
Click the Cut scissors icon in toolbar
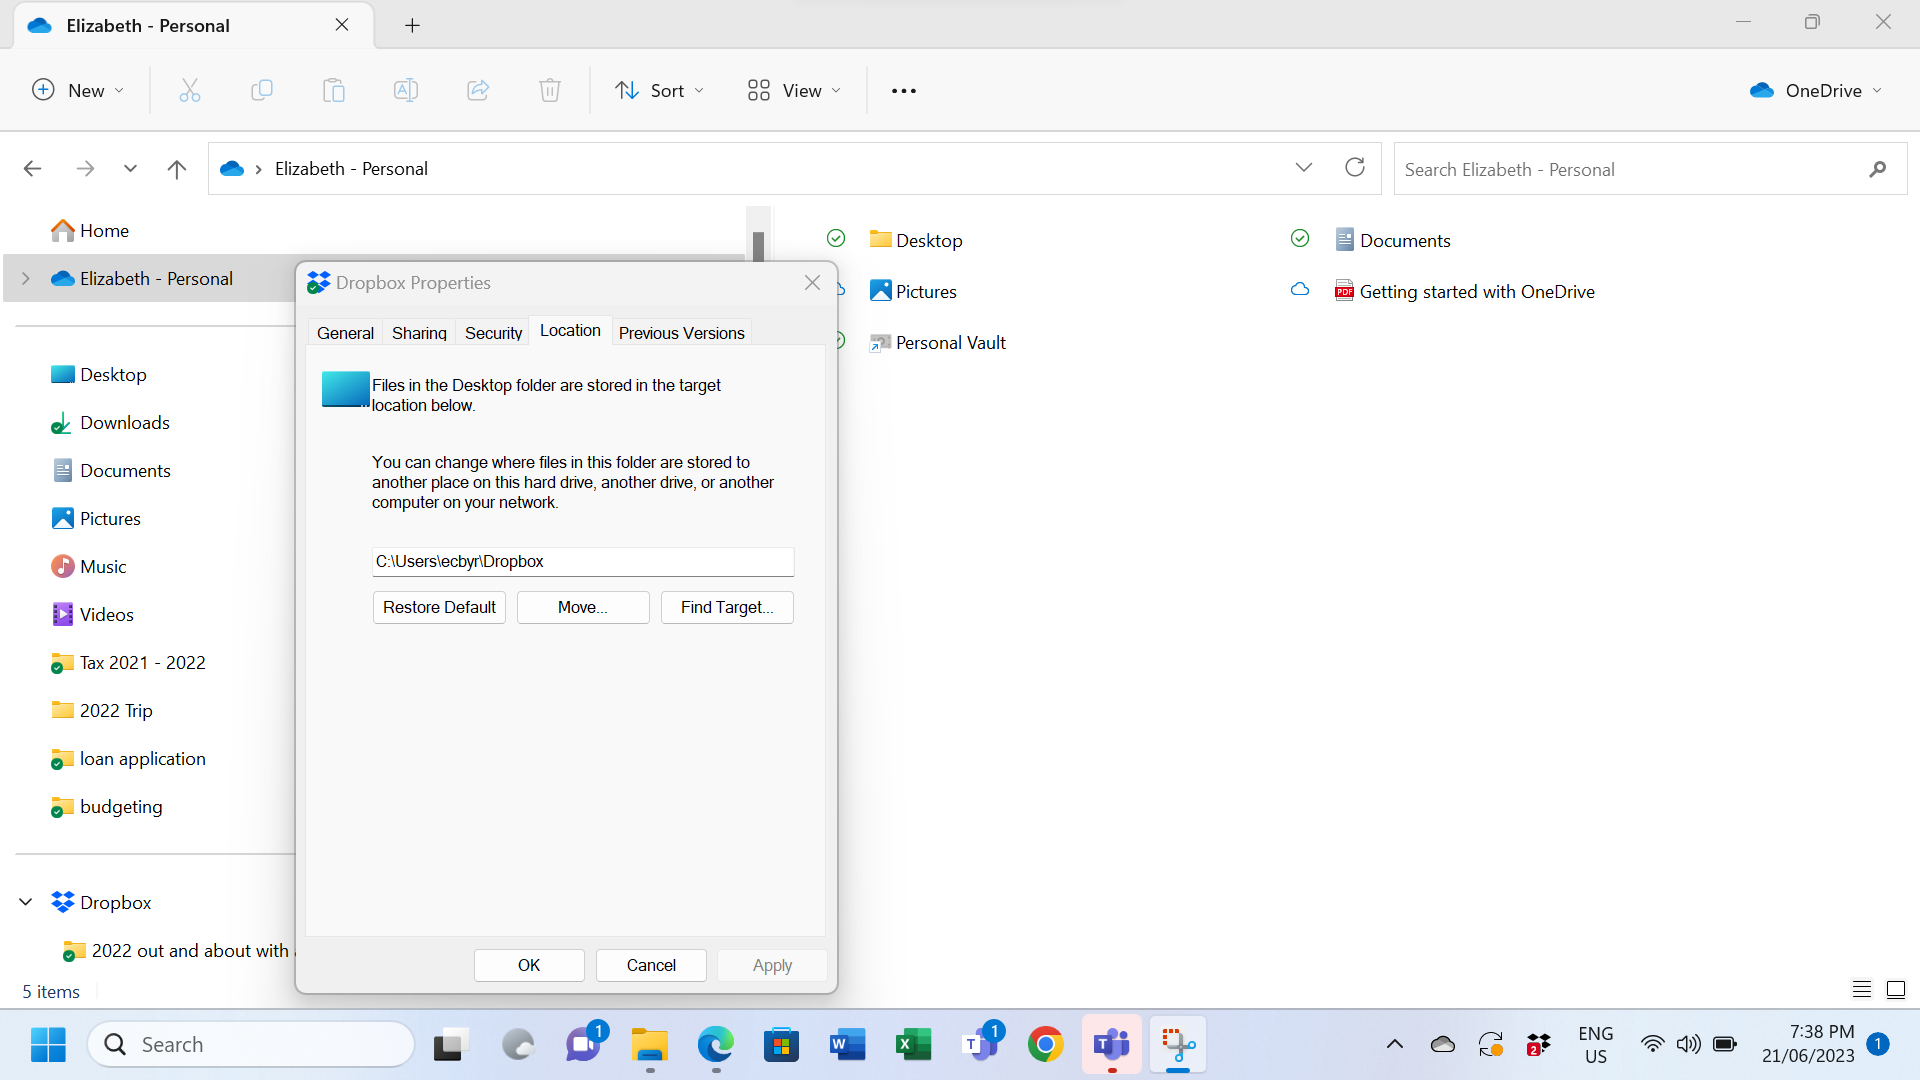(190, 91)
